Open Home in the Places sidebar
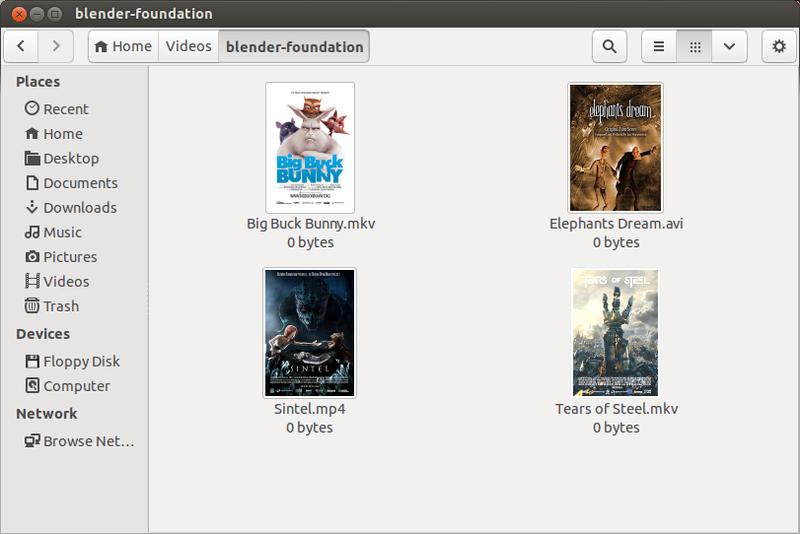Viewport: 800px width, 534px height. pyautogui.click(x=74, y=134)
